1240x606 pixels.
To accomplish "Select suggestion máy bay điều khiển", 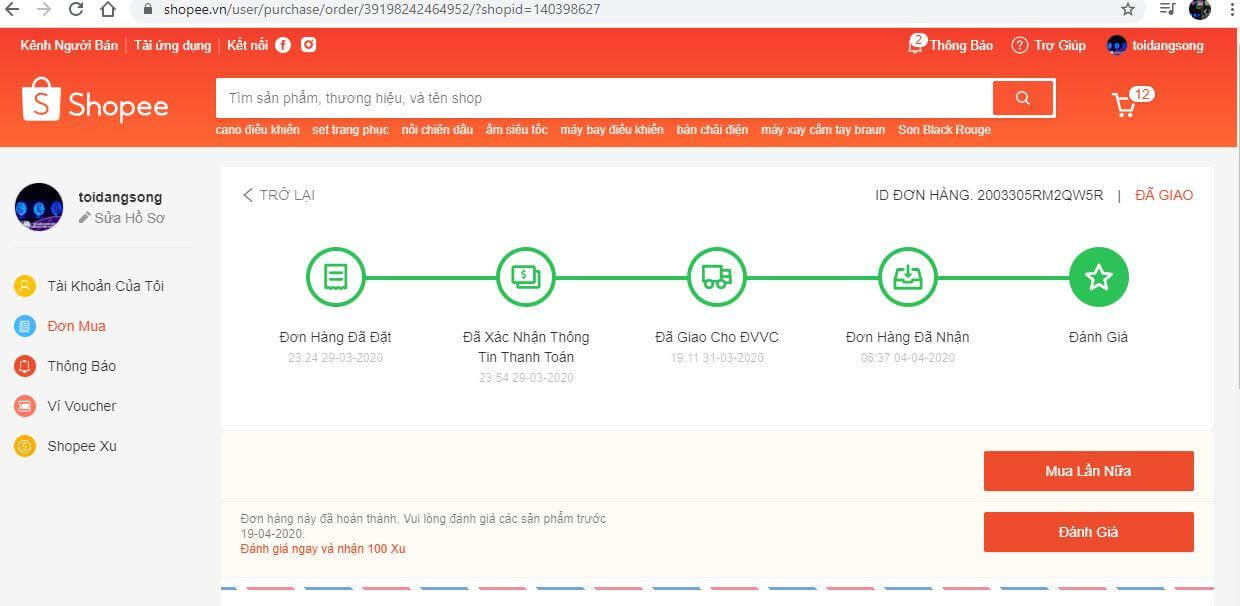I will pos(612,130).
